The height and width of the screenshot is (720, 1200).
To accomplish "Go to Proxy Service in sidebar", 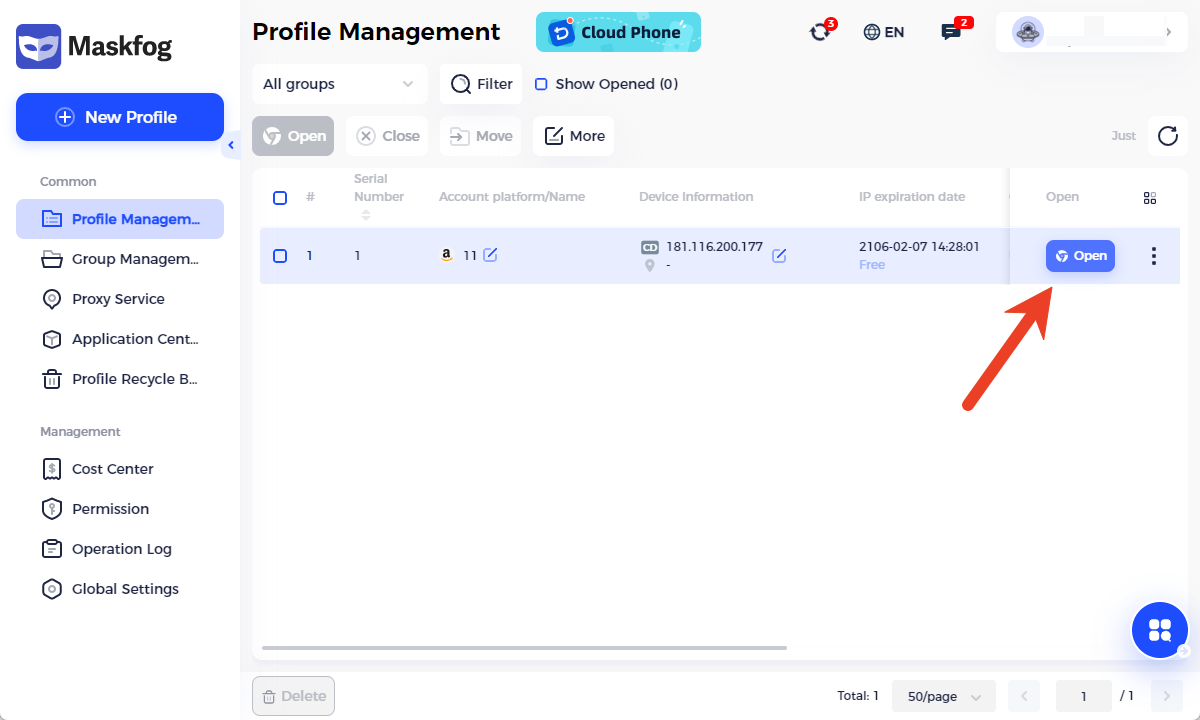I will coord(118,299).
